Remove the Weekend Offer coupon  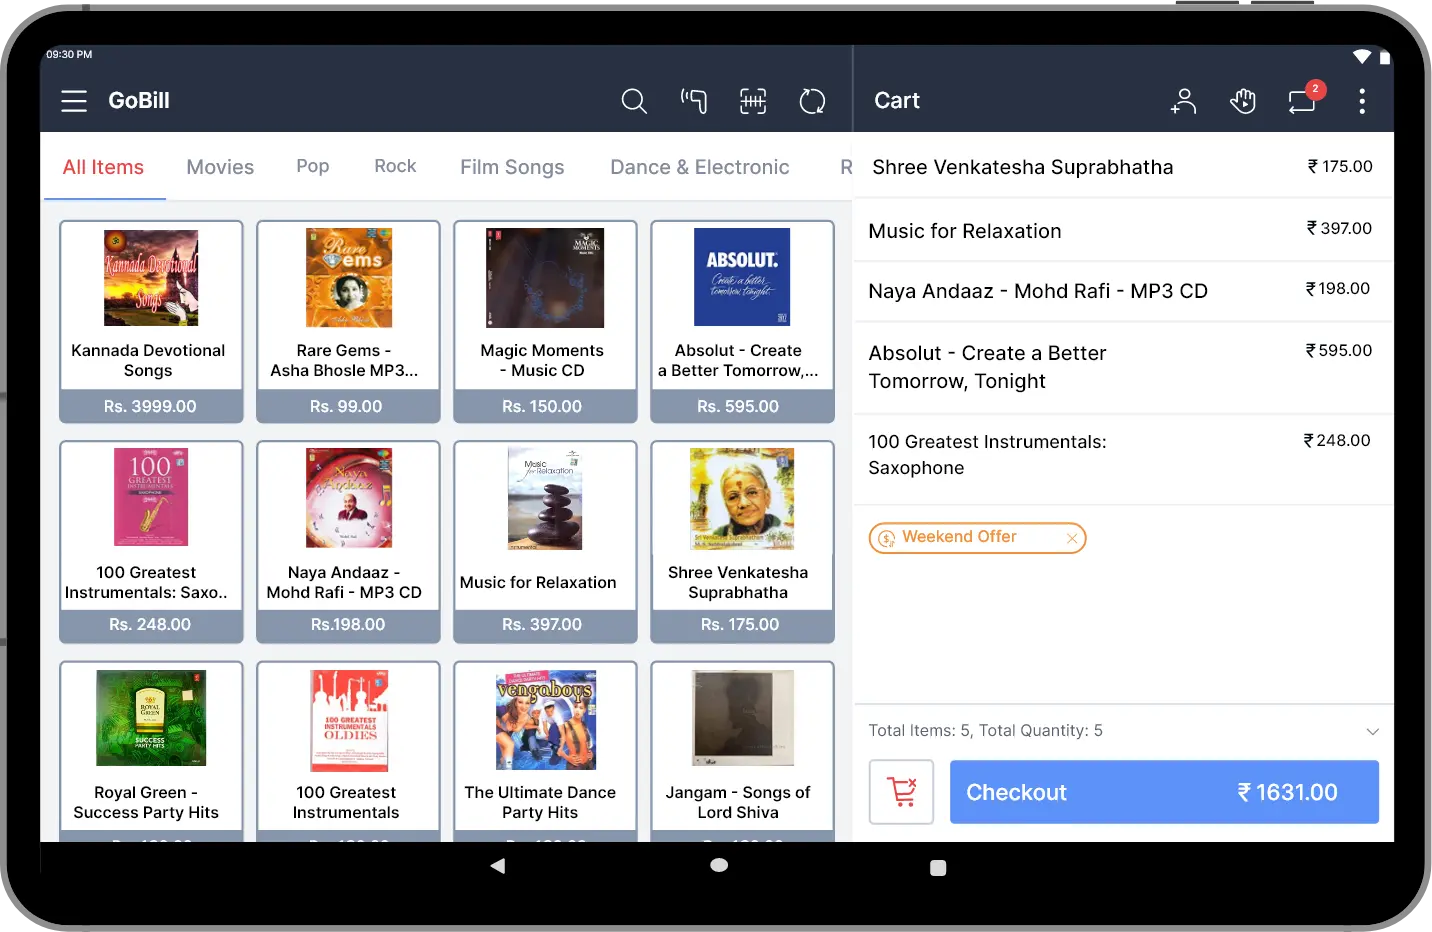1072,538
